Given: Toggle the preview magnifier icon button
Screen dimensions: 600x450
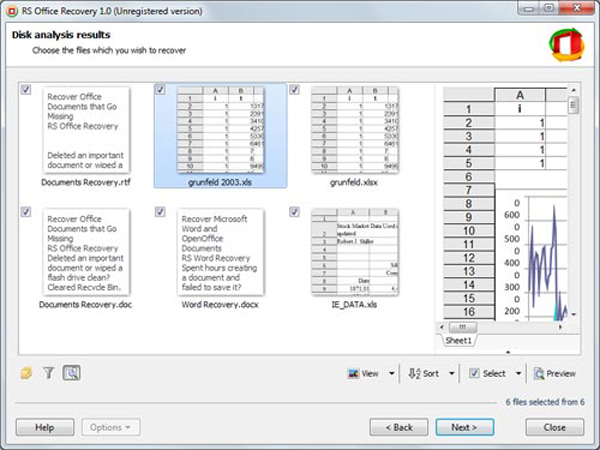Looking at the screenshot, I should [x=72, y=373].
